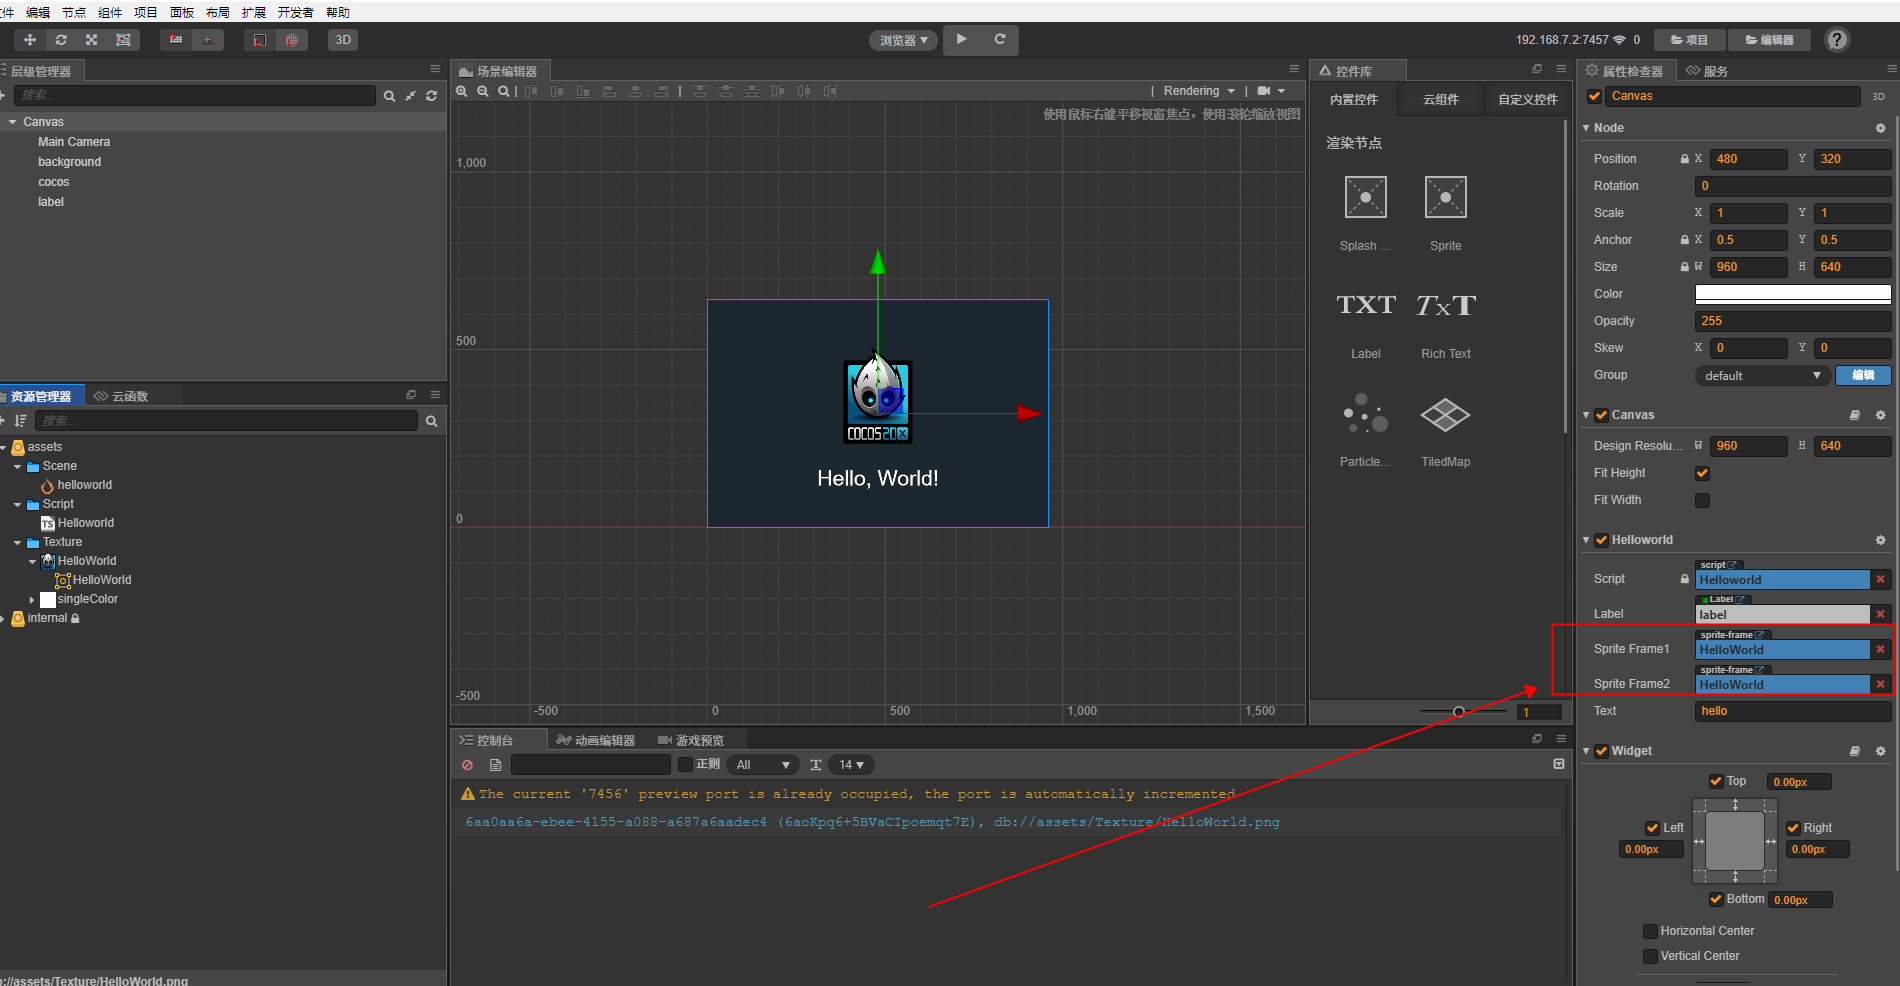Collapse all nodes in hierarchy manager
This screenshot has height=986, width=1900.
pyautogui.click(x=410, y=96)
